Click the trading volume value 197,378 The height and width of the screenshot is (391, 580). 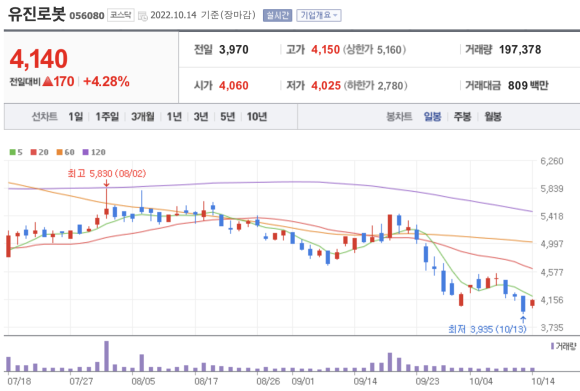click(520, 50)
